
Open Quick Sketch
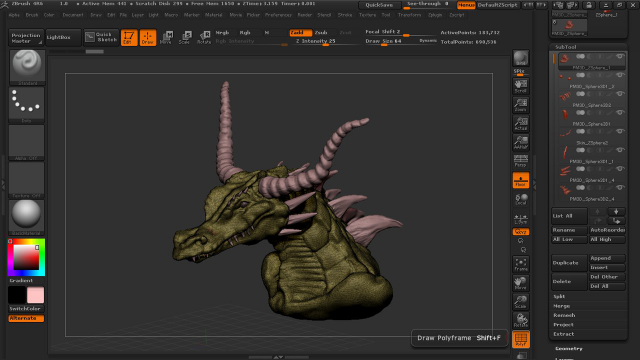pyautogui.click(x=101, y=38)
